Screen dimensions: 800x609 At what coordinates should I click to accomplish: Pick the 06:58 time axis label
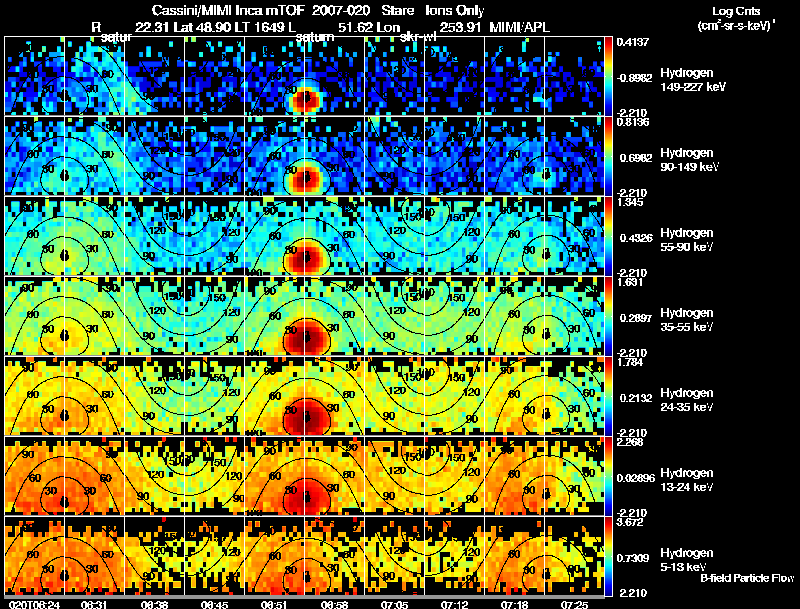point(334,605)
